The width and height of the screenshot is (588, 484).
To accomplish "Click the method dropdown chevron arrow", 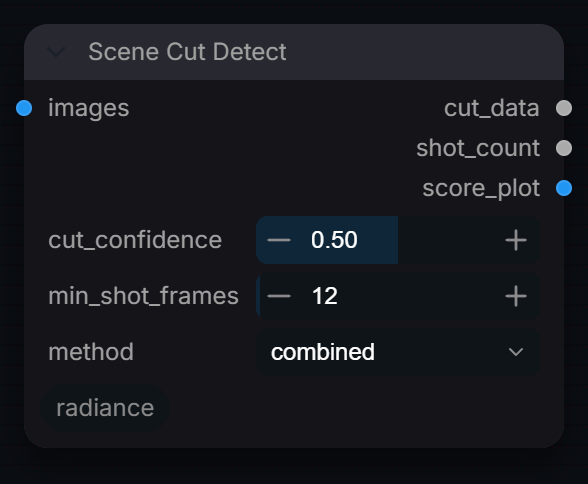I will pyautogui.click(x=516, y=352).
